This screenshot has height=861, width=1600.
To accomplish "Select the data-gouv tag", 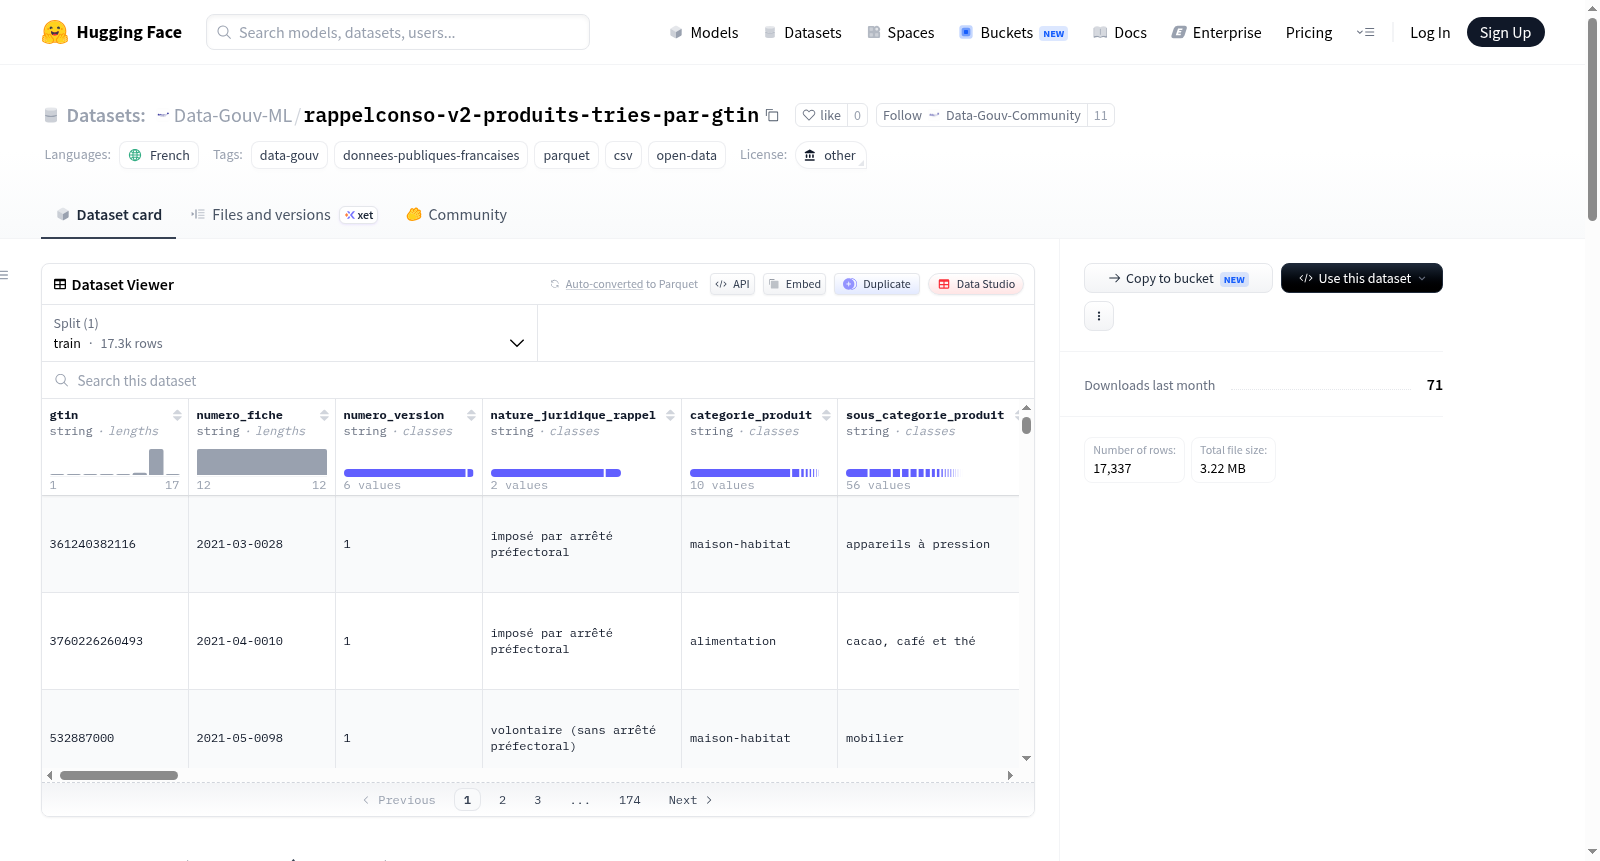I will [289, 155].
